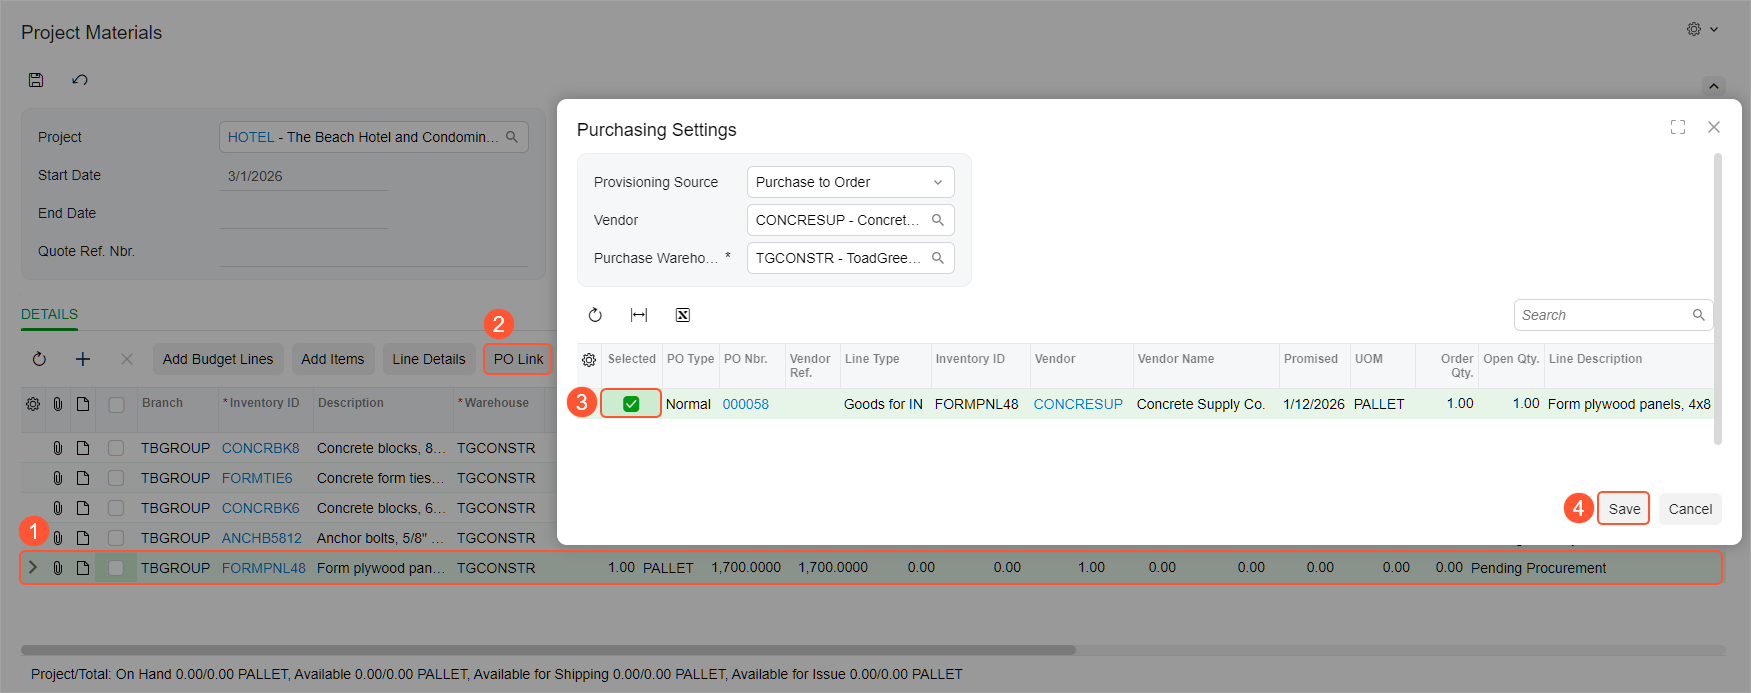Open the gear settings menu at top right

pyautogui.click(x=1702, y=29)
